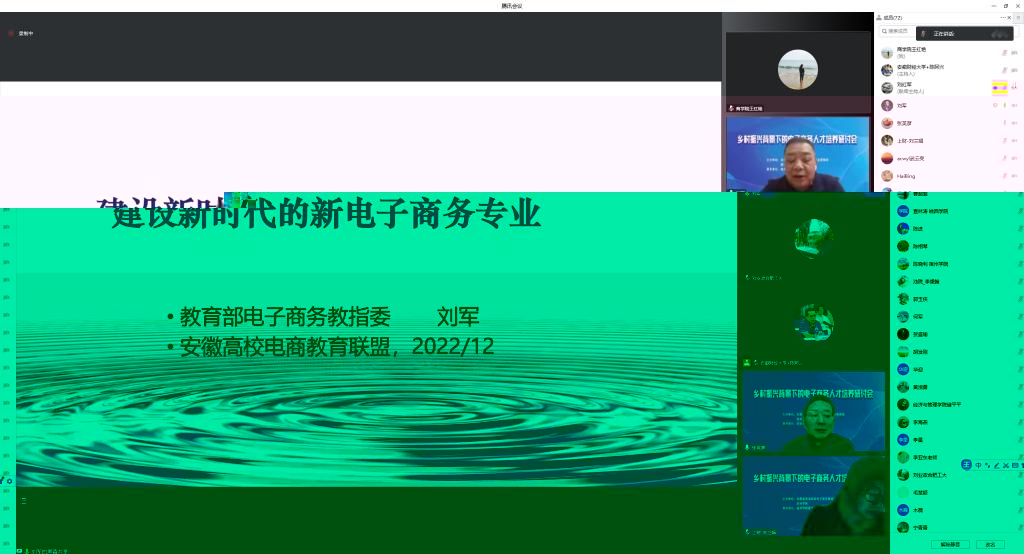Image resolution: width=1024 pixels, height=554 pixels.
Task: Toggle microphone icon for HaiBing
Action: pyautogui.click(x=1004, y=176)
